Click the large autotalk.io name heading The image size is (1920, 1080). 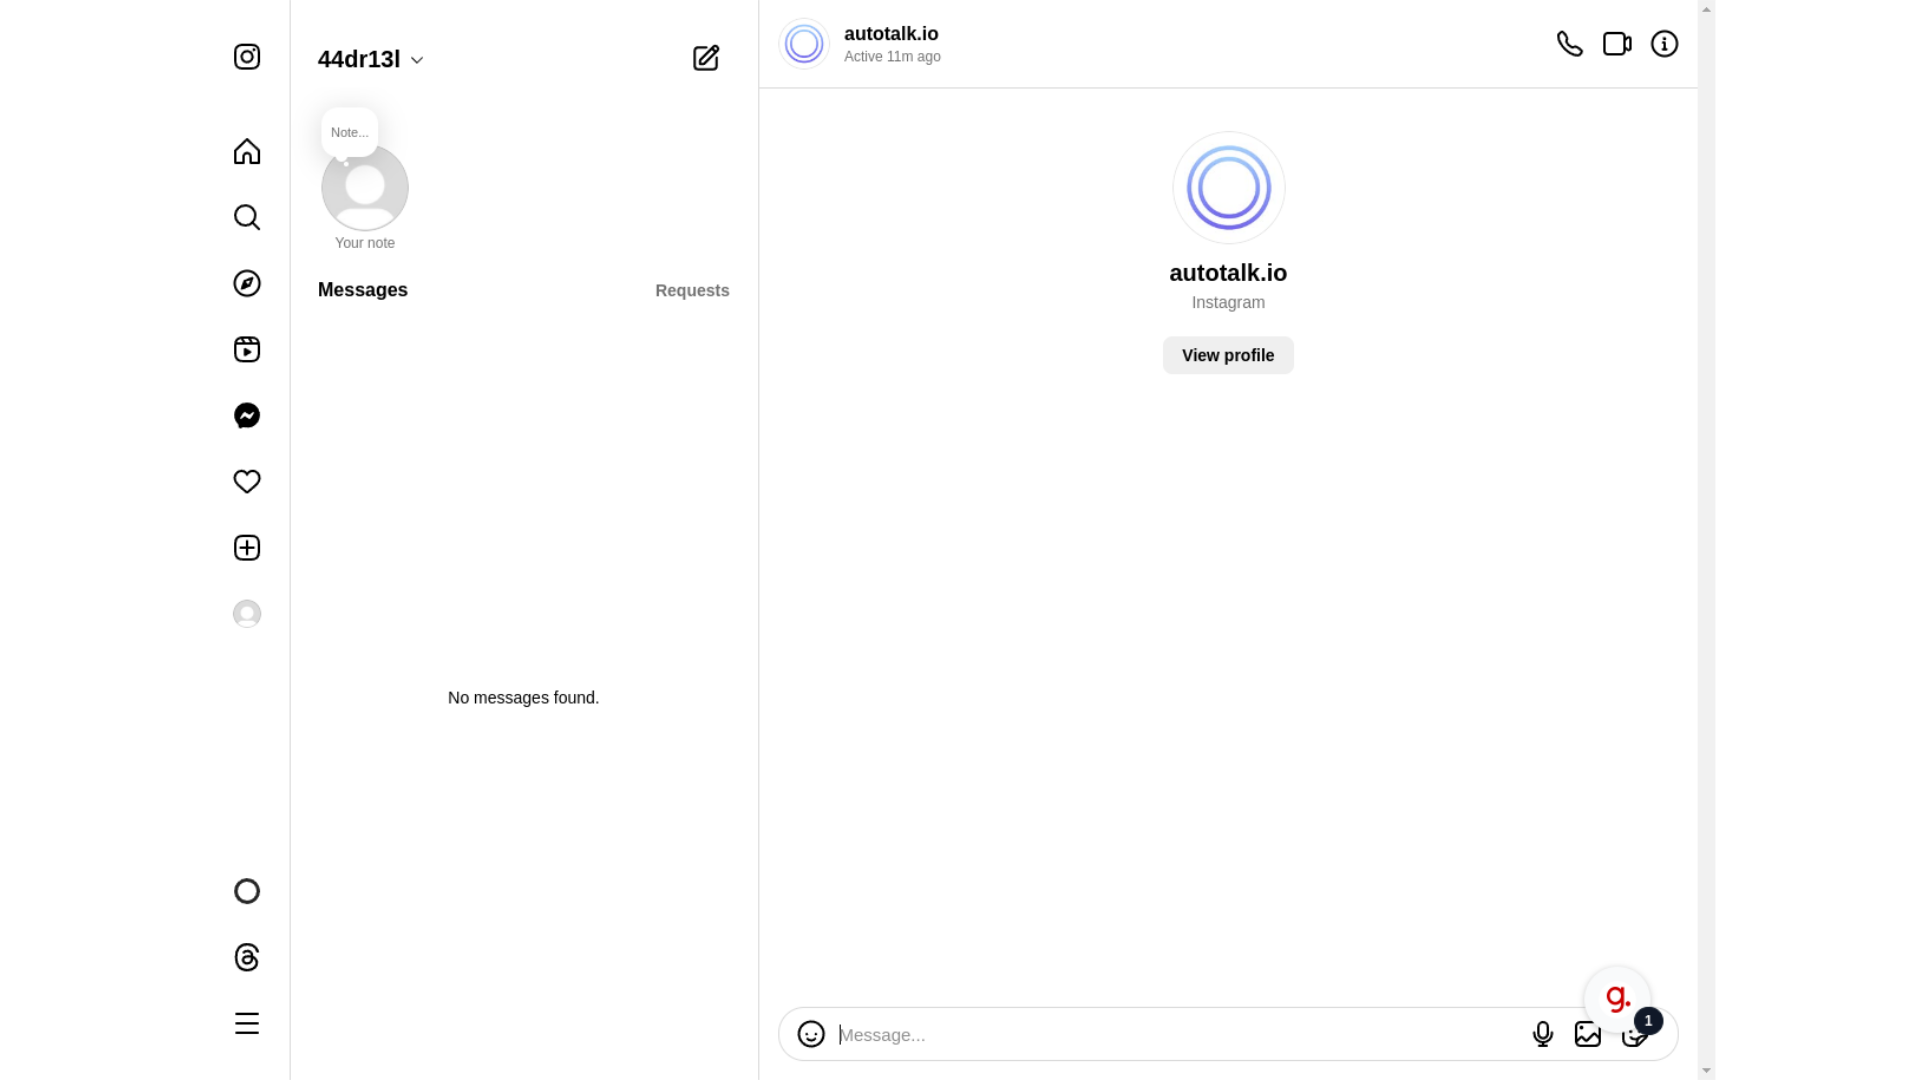point(1228,273)
